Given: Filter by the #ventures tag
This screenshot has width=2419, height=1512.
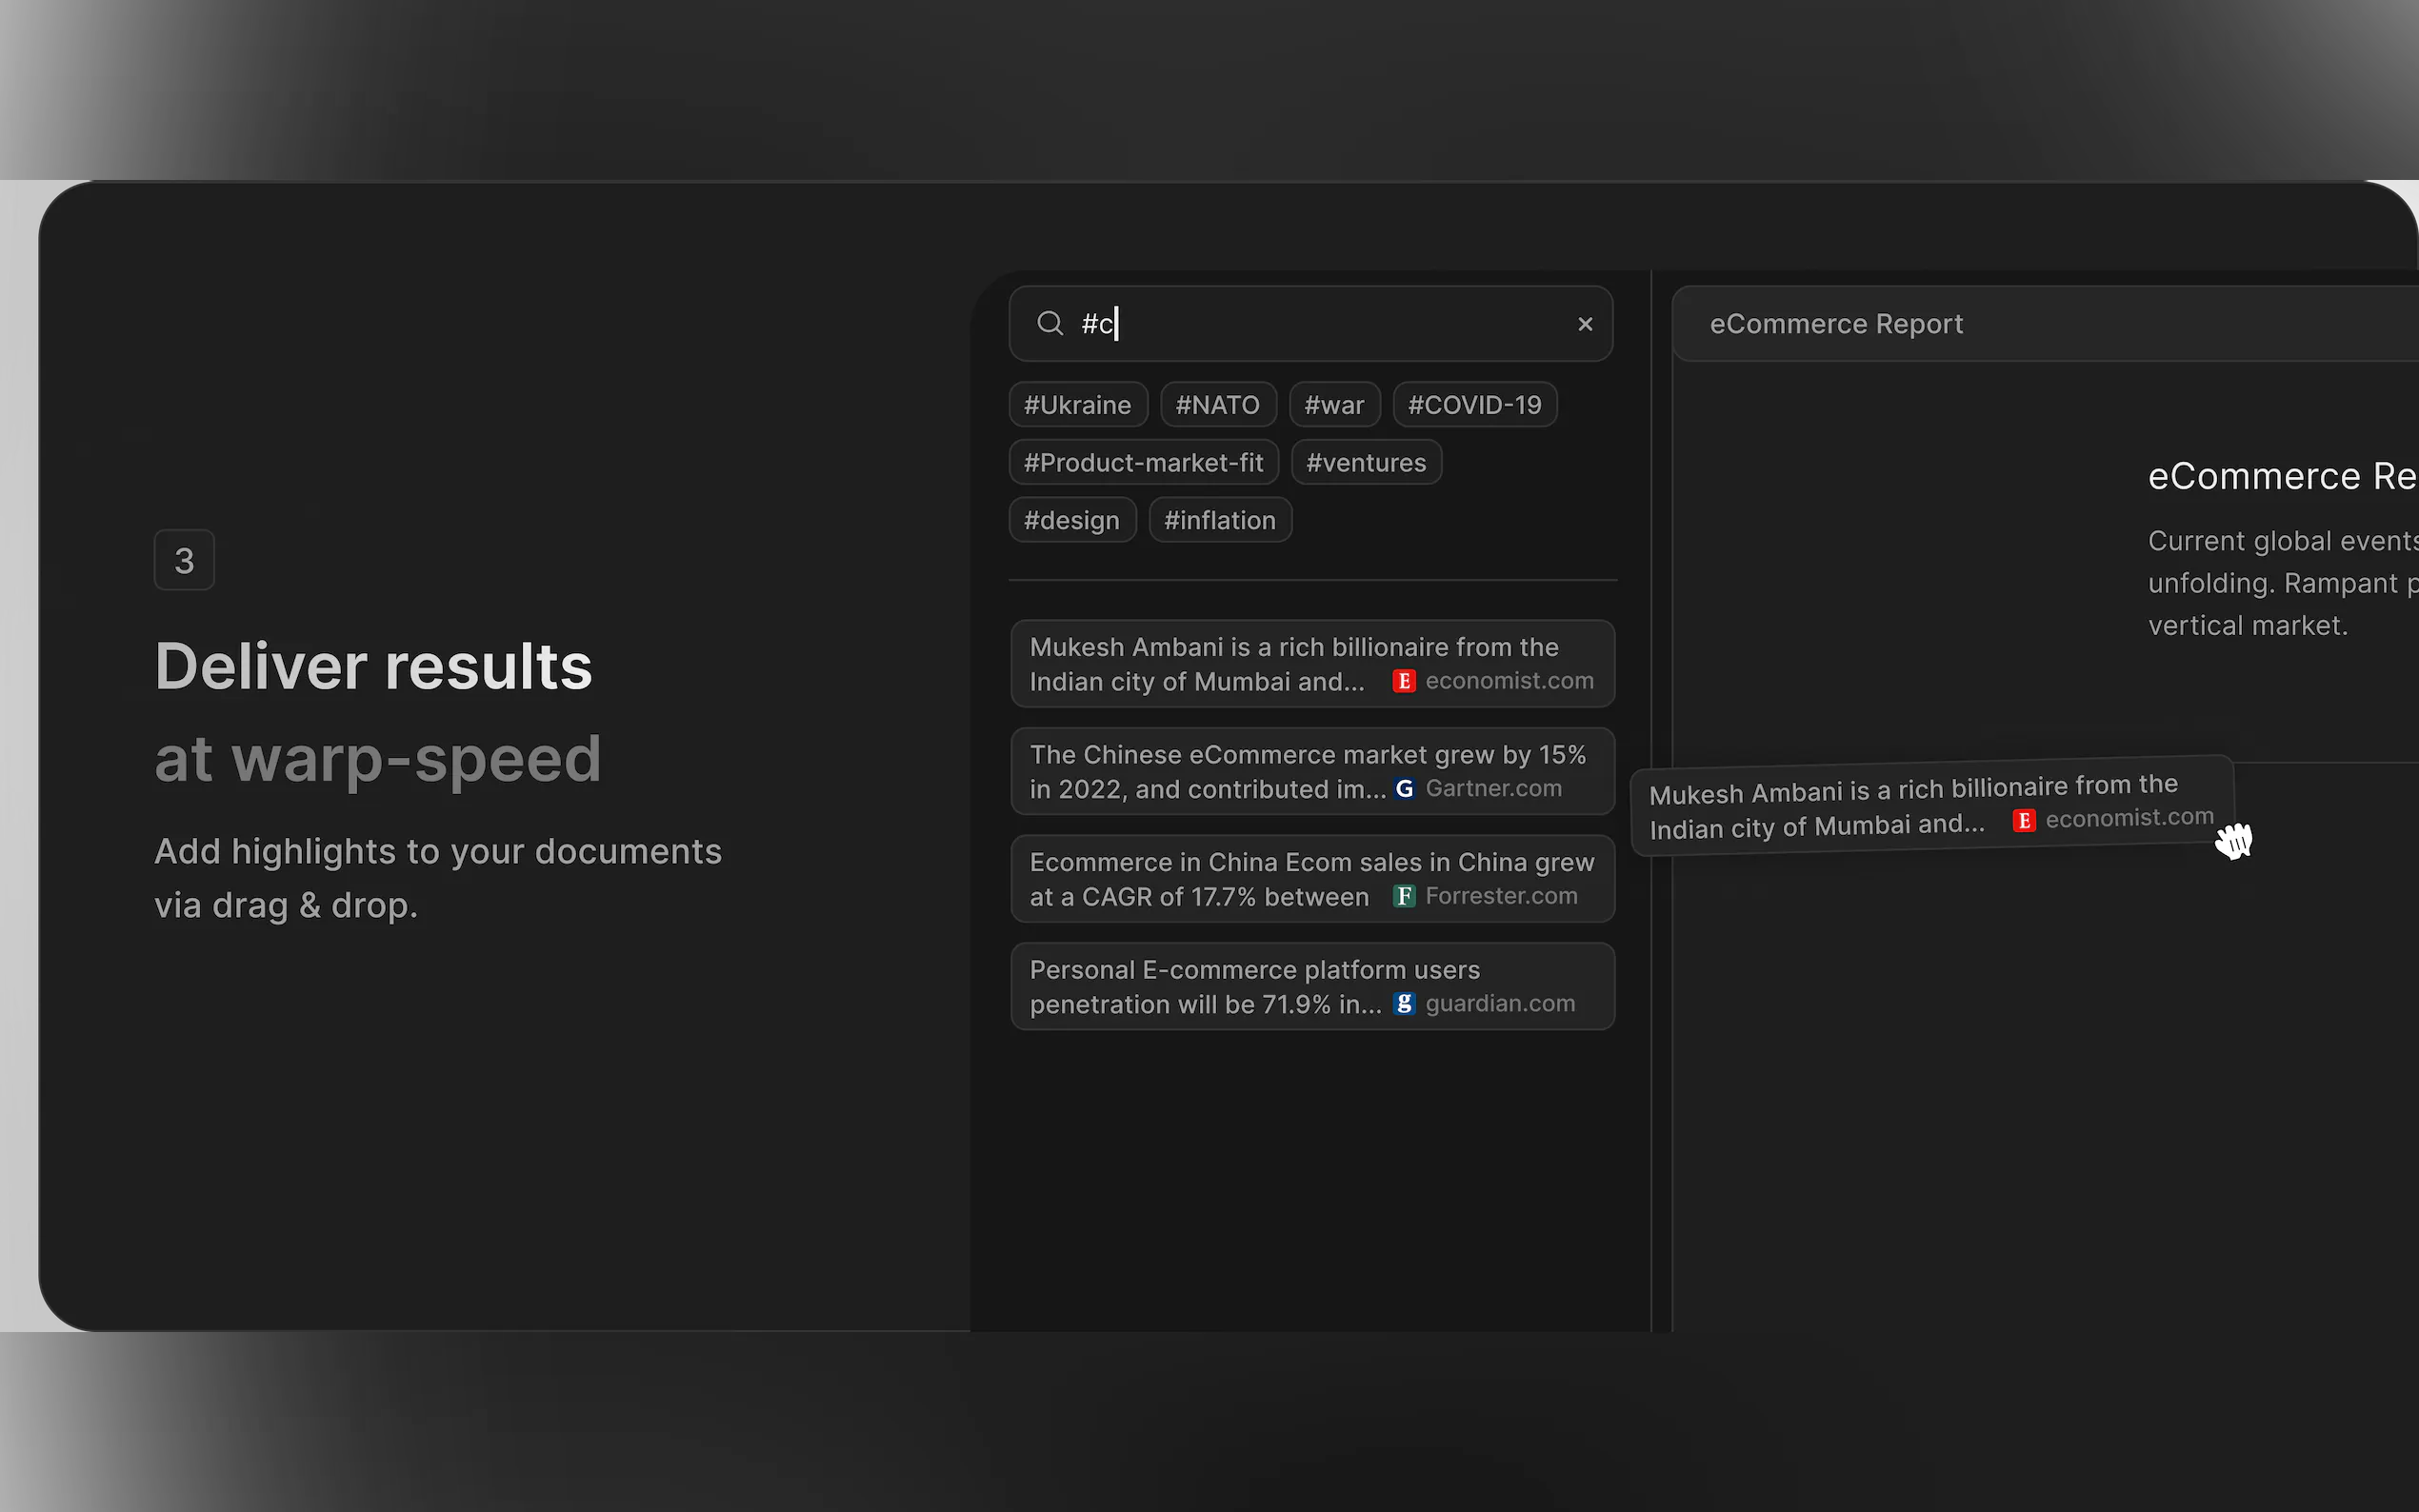Looking at the screenshot, I should pyautogui.click(x=1365, y=463).
